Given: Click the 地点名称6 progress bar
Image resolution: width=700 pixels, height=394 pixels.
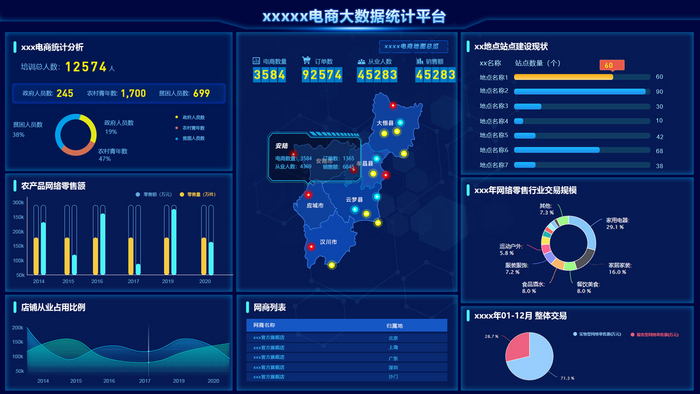Looking at the screenshot, I should [x=557, y=150].
